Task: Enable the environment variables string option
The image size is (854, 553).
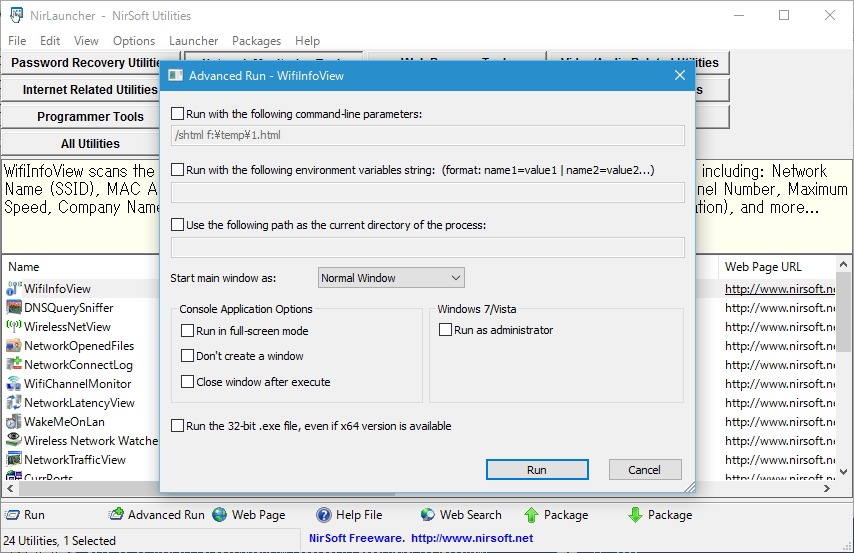Action: pyautogui.click(x=177, y=169)
